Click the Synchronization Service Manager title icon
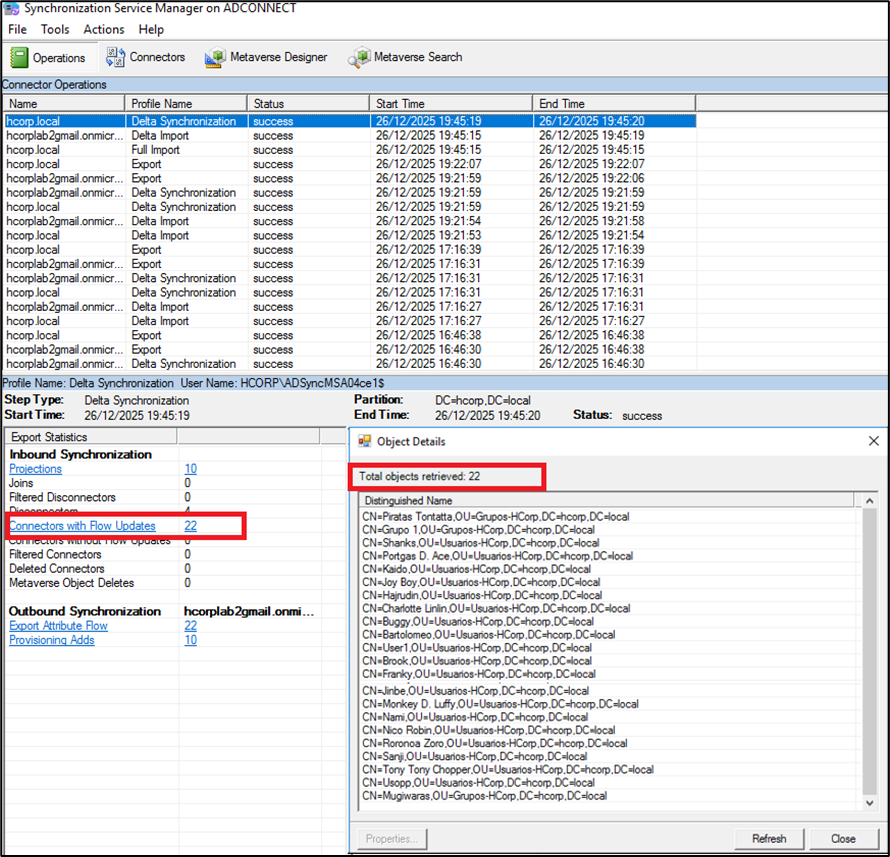 tap(10, 10)
